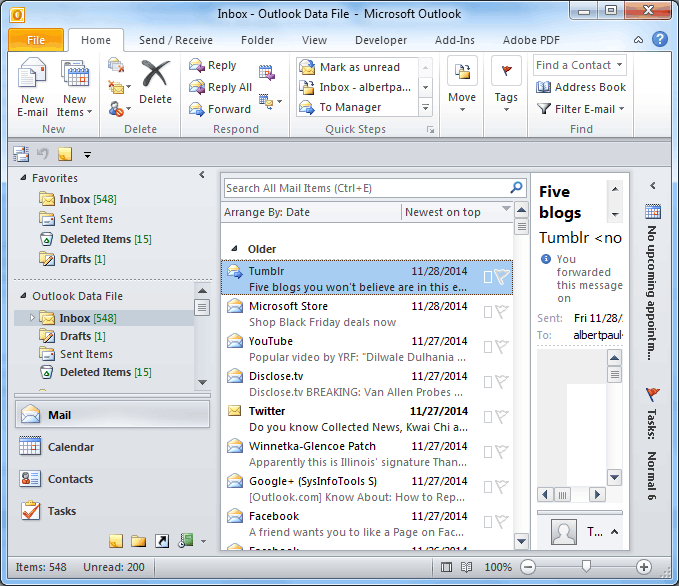Screen dimensions: 679x586
Task: Click the Outlook Help question mark icon
Action: [x=660, y=39]
